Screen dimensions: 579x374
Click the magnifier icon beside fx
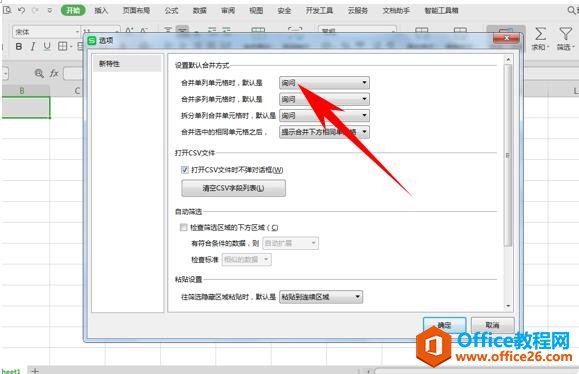pyautogui.click(x=39, y=73)
